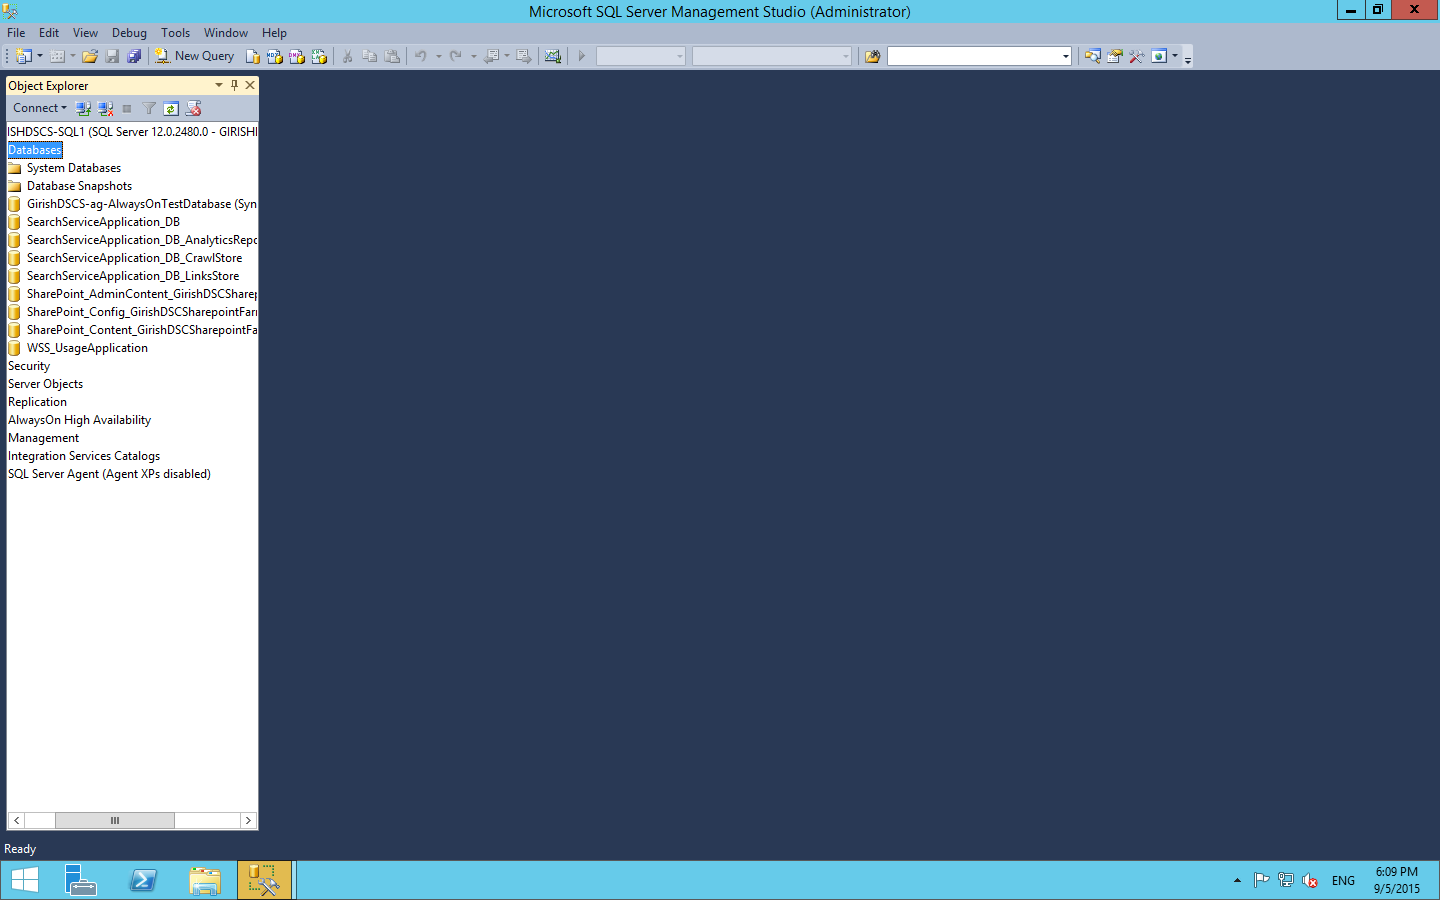
Task: Open the Properties Window icon
Action: (1114, 56)
